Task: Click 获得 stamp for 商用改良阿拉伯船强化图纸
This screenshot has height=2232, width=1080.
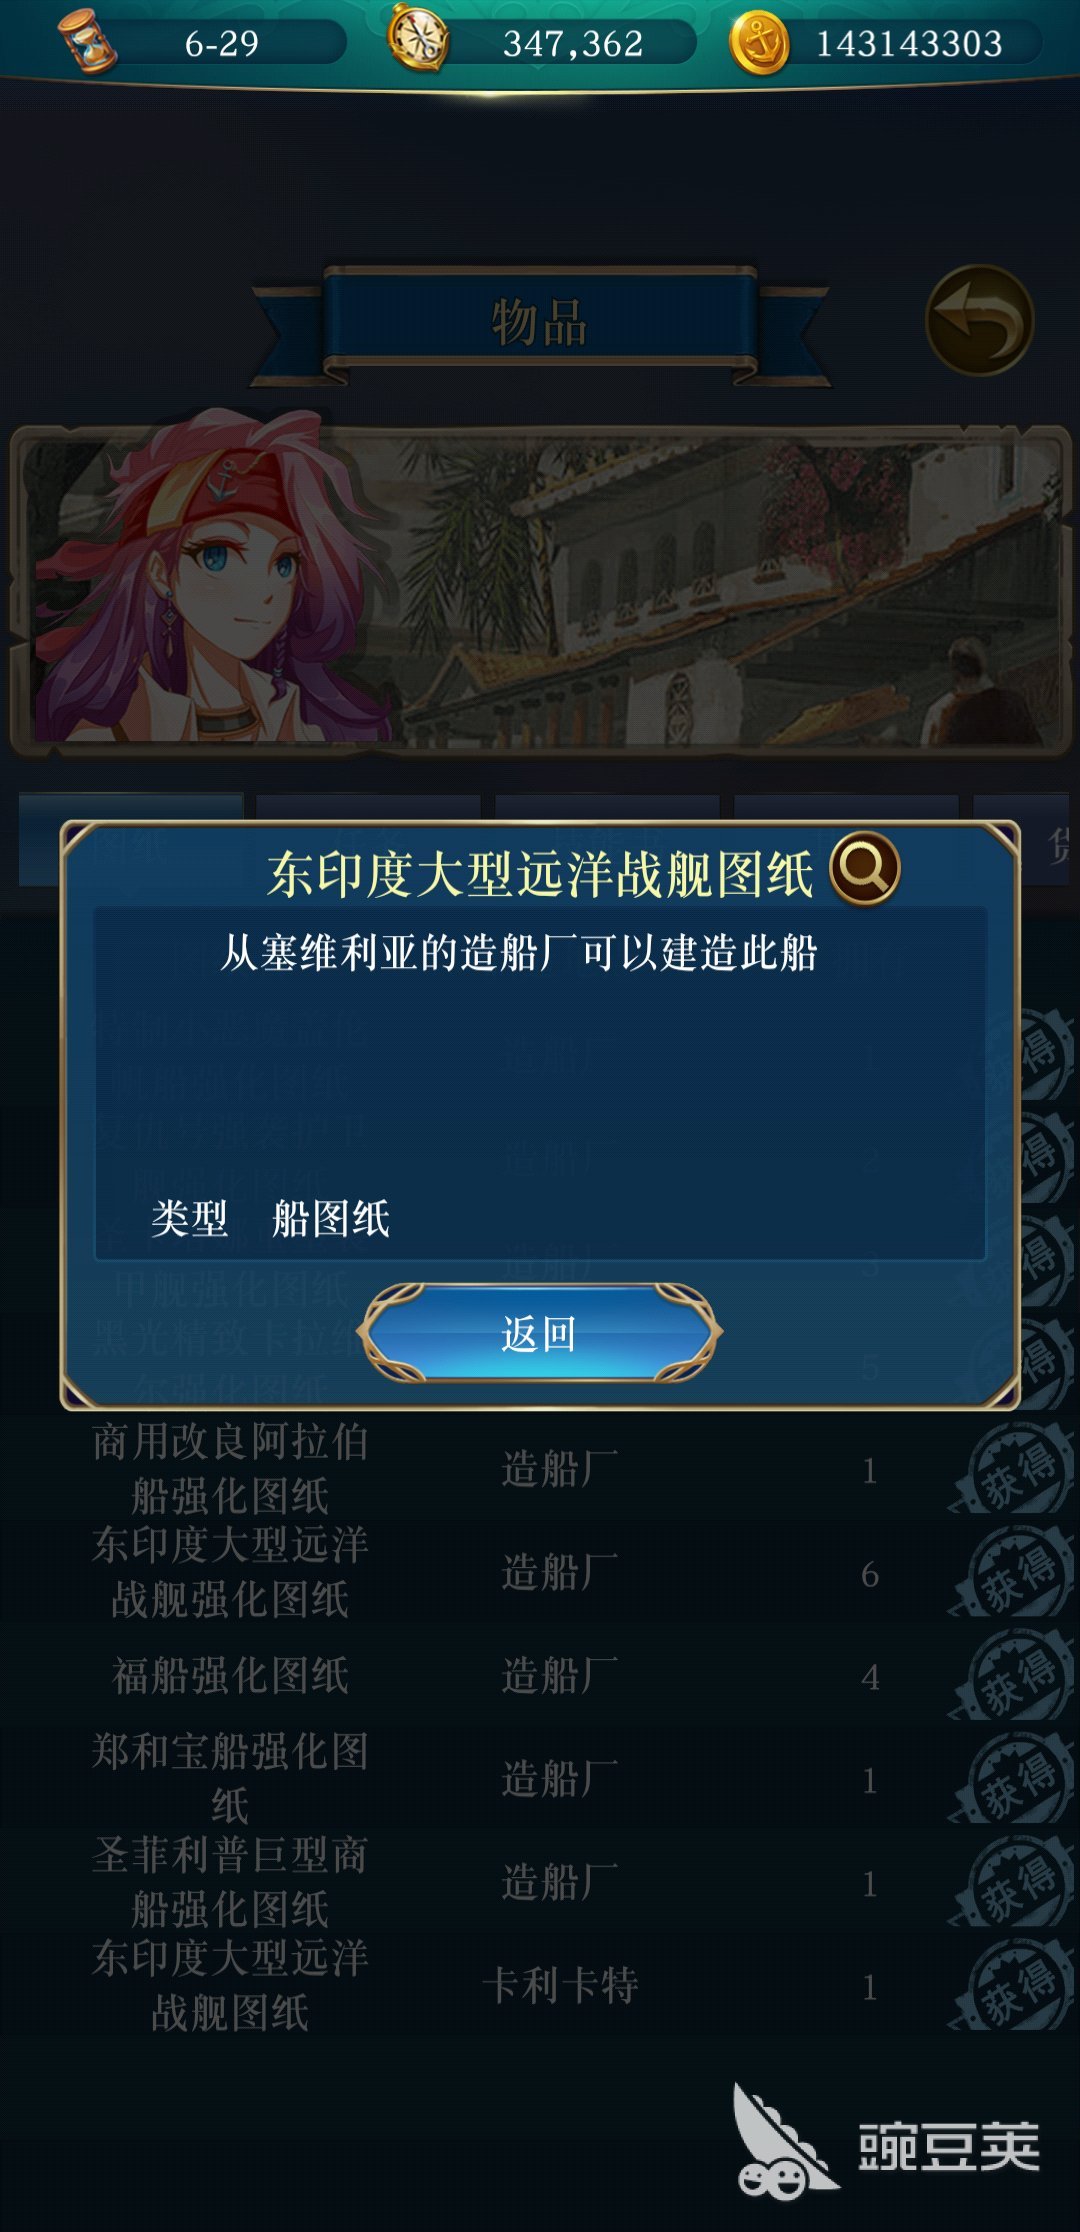Action: pyautogui.click(x=1014, y=1468)
